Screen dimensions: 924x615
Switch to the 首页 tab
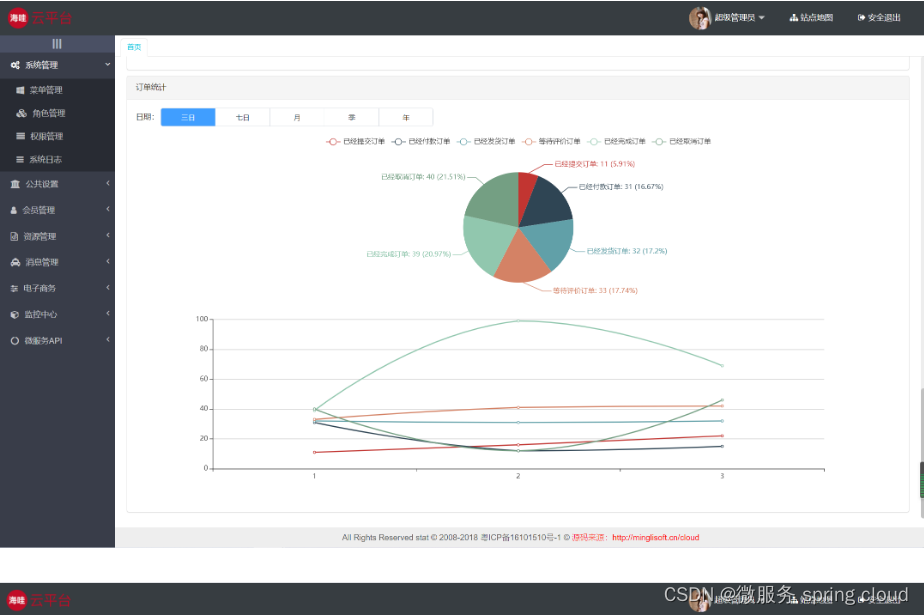coord(134,47)
